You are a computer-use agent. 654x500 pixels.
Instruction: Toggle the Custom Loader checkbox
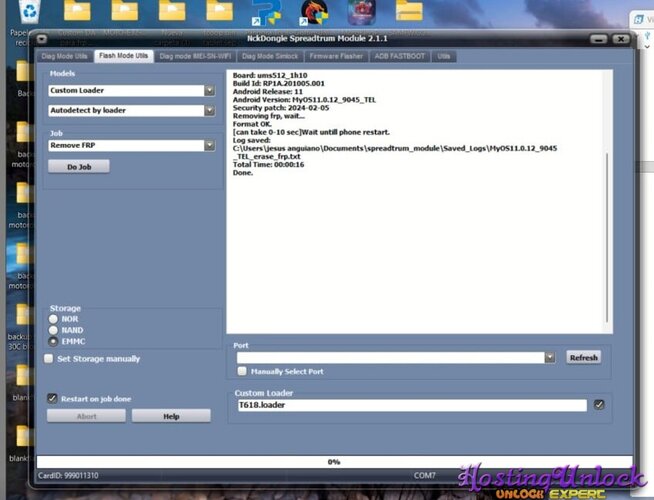(x=599, y=405)
